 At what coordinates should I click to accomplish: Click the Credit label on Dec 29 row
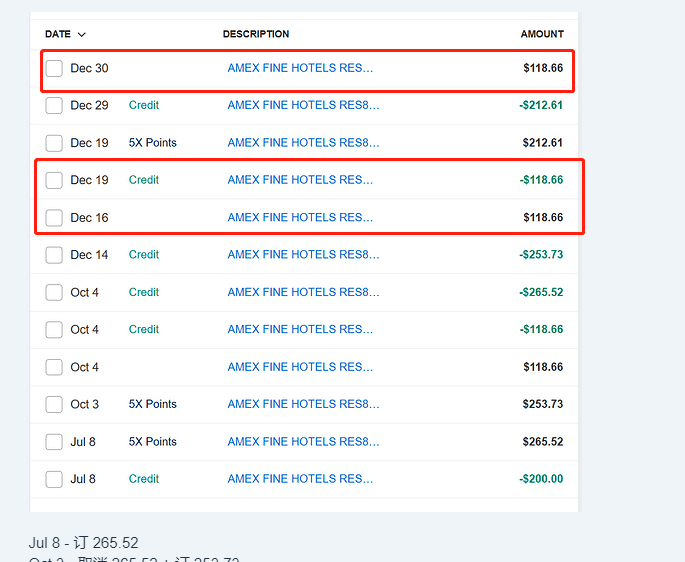point(144,106)
